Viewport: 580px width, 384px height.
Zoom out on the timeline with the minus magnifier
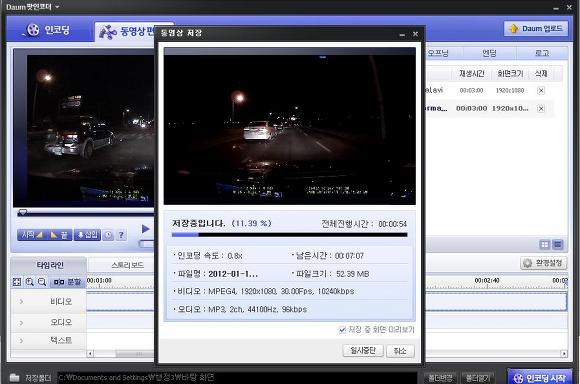[42, 282]
